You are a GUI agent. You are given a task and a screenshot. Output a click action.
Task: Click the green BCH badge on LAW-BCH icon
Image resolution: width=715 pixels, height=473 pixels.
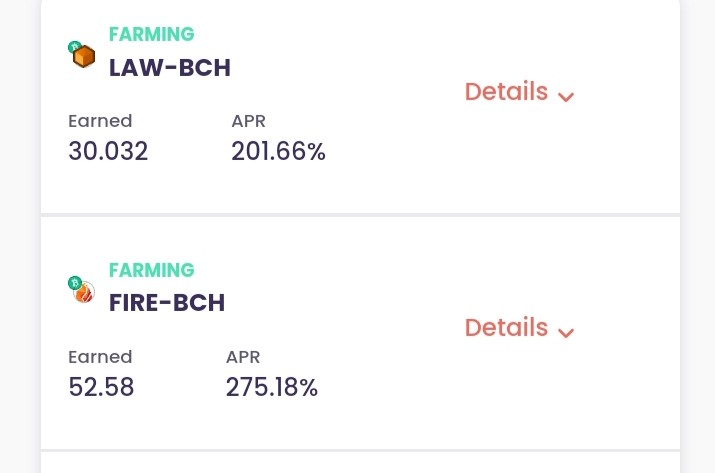click(x=74, y=47)
